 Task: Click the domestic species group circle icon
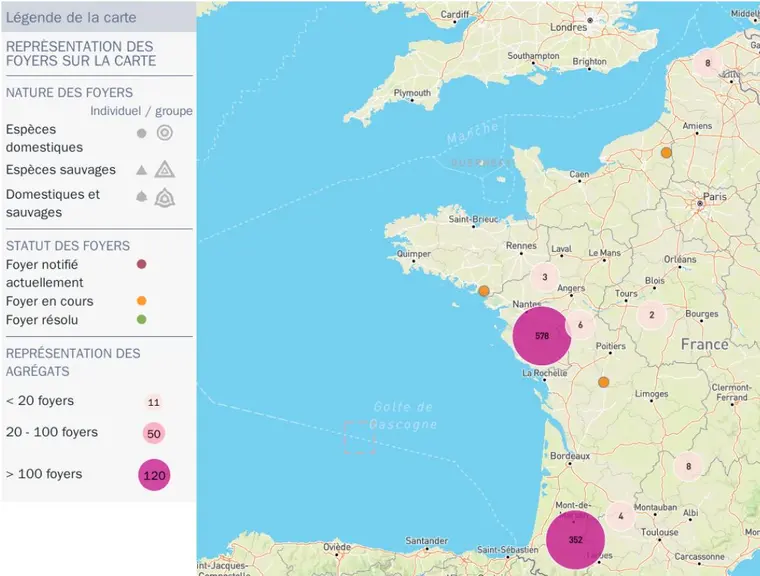165,133
